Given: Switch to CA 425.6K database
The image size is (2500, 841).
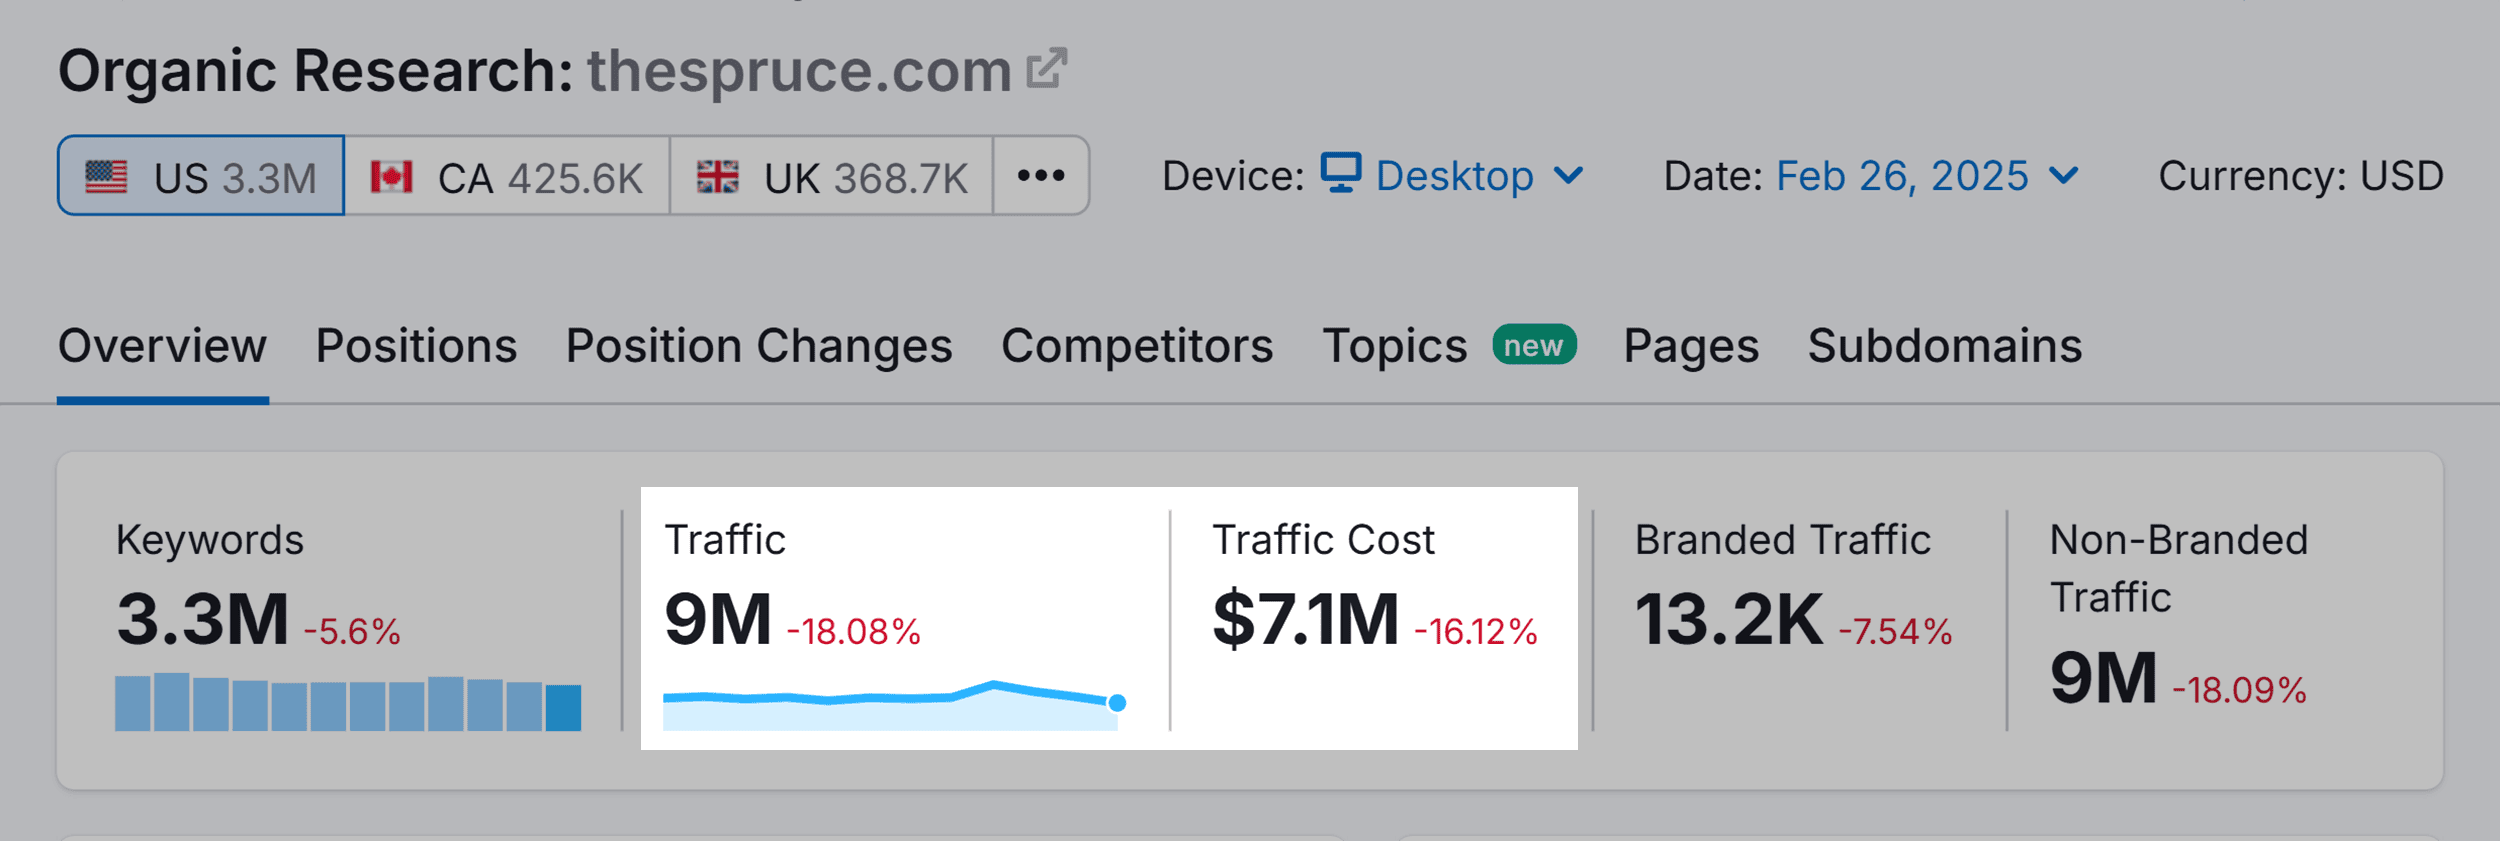Looking at the screenshot, I should coord(507,176).
